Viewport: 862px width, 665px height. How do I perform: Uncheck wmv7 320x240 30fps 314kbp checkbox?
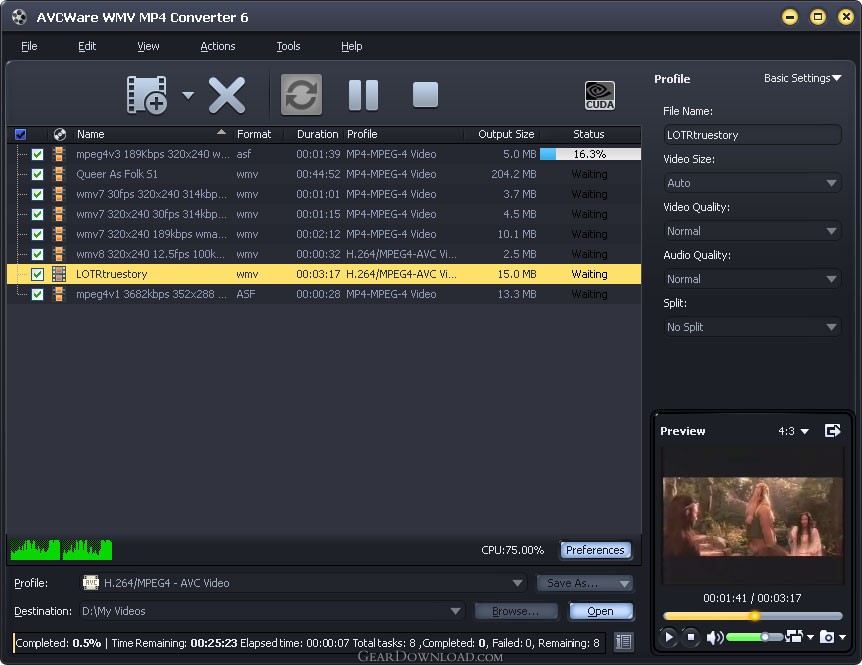(x=37, y=214)
